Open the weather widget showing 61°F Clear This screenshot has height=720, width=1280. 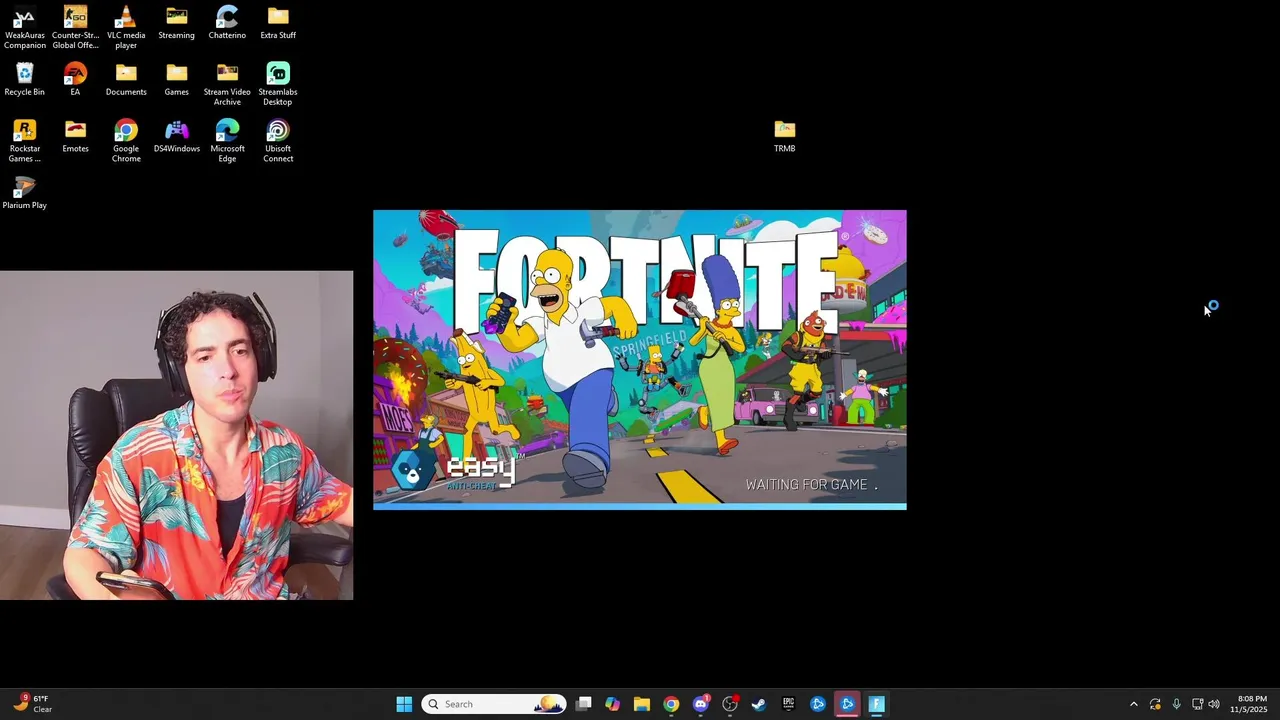[x=32, y=704]
